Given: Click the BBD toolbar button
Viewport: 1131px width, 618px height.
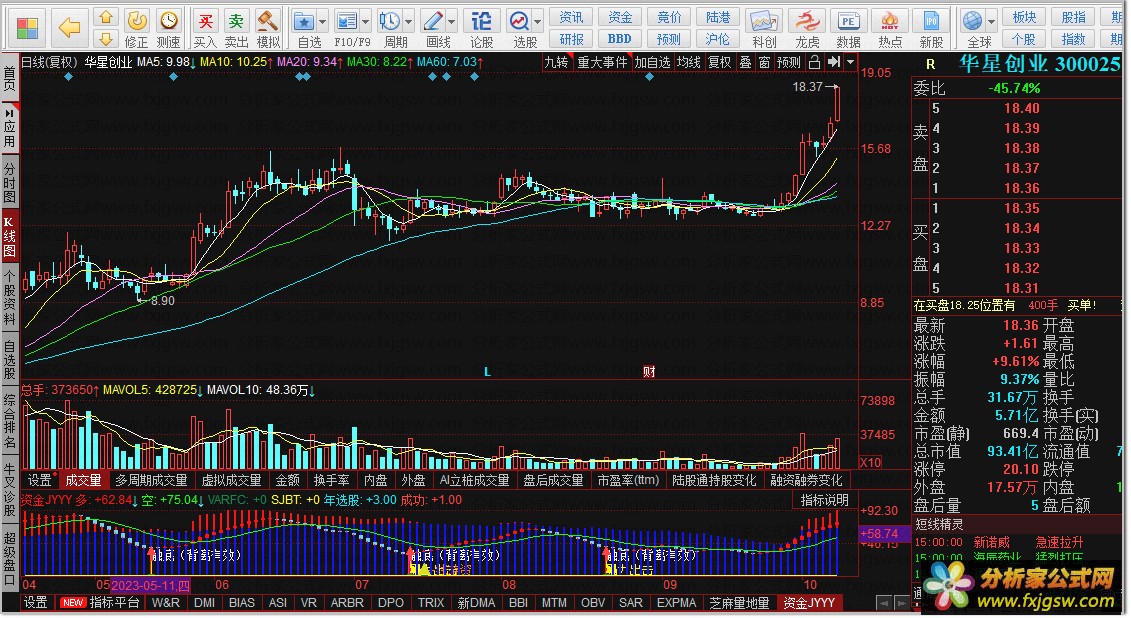Looking at the screenshot, I should coord(620,39).
